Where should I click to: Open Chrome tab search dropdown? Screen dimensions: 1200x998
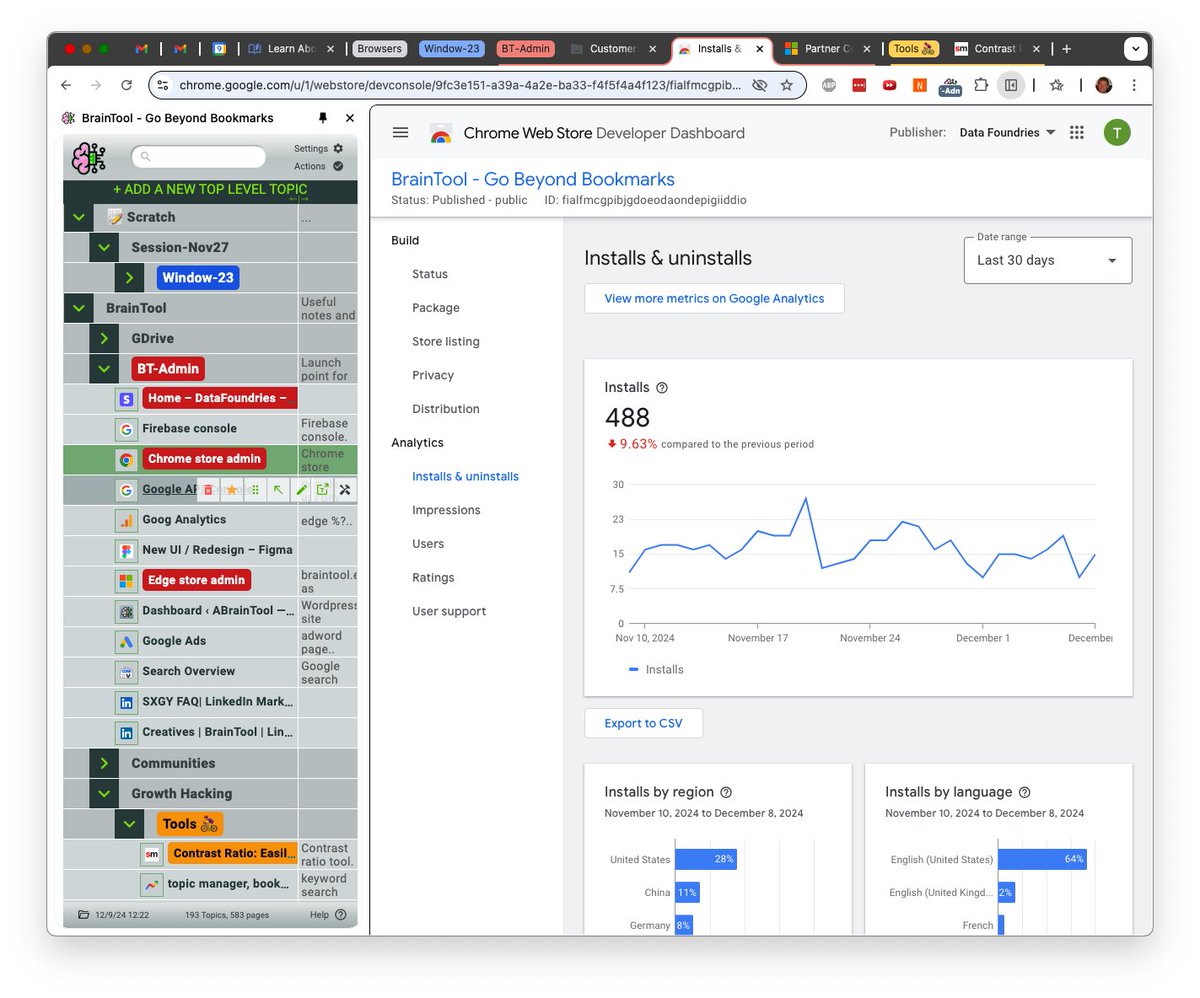[1134, 48]
